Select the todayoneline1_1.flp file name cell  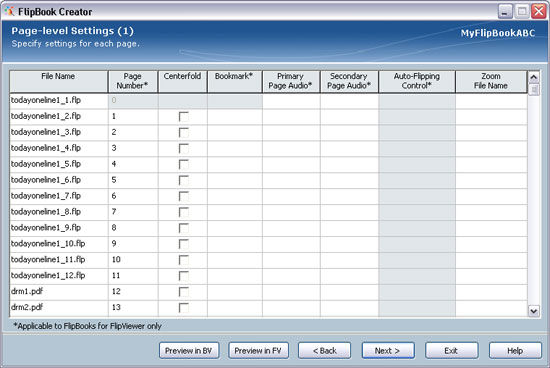point(59,101)
